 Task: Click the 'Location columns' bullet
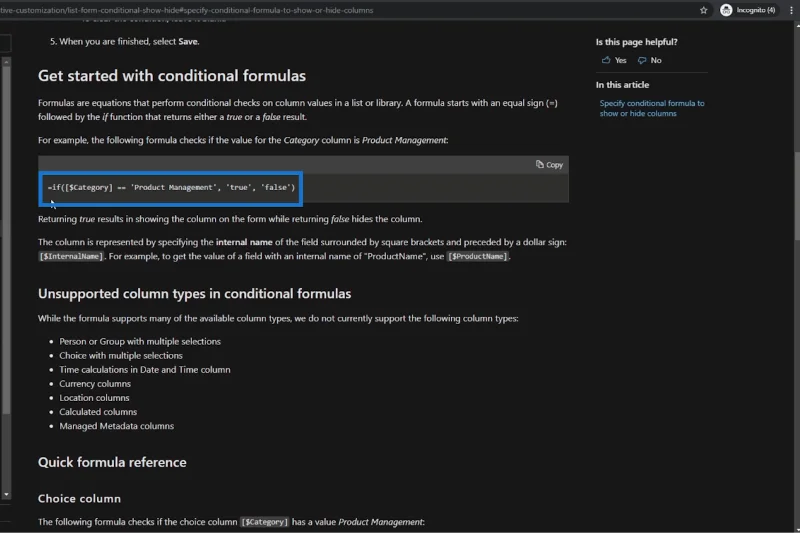pos(94,398)
